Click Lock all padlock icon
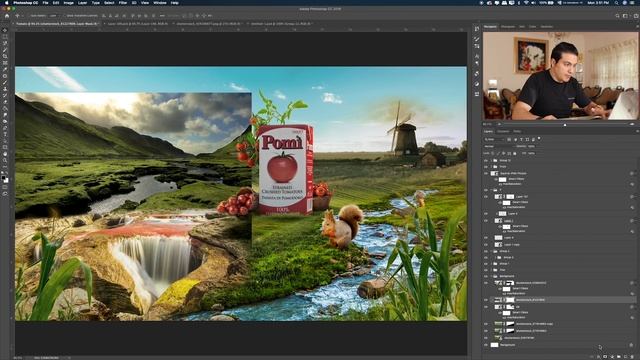Image resolution: width=640 pixels, height=360 pixels. click(x=514, y=153)
